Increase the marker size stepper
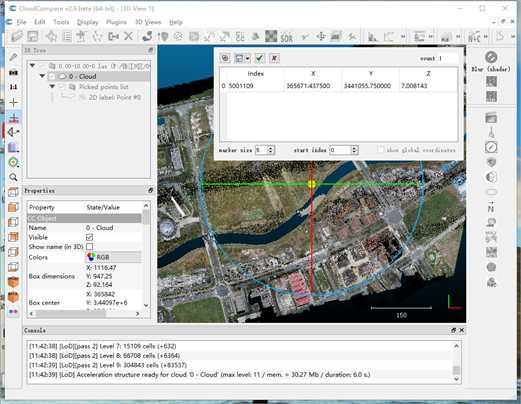This screenshot has width=521, height=404. (271, 148)
